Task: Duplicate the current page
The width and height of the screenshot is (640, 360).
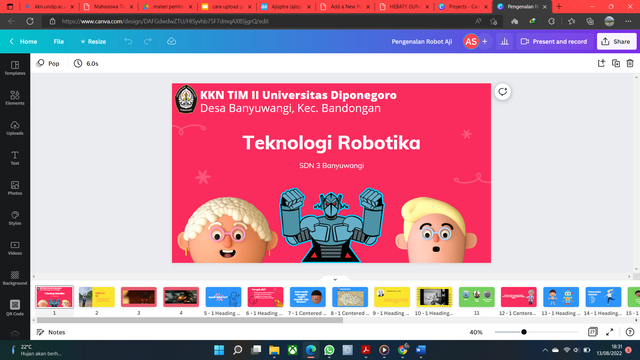Action: coord(616,63)
